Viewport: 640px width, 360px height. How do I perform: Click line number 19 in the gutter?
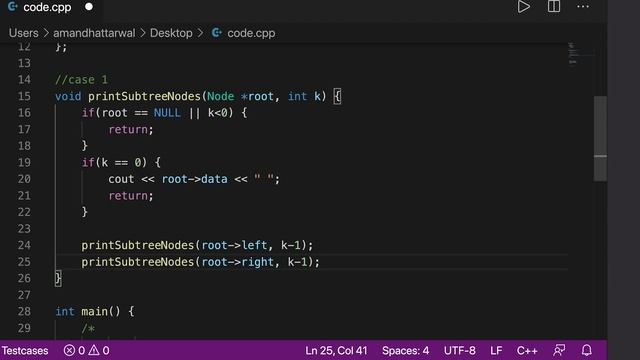tap(24, 162)
